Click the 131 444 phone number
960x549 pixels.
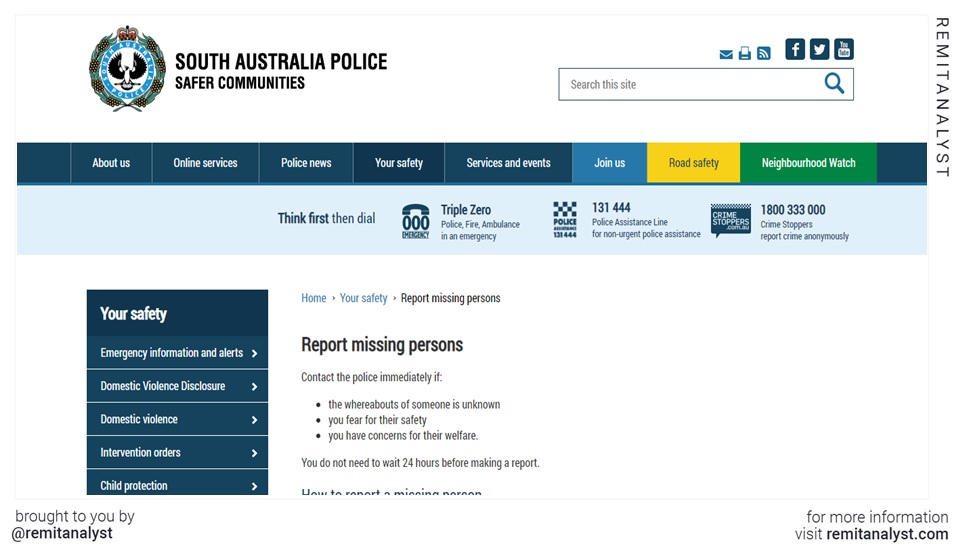(611, 207)
